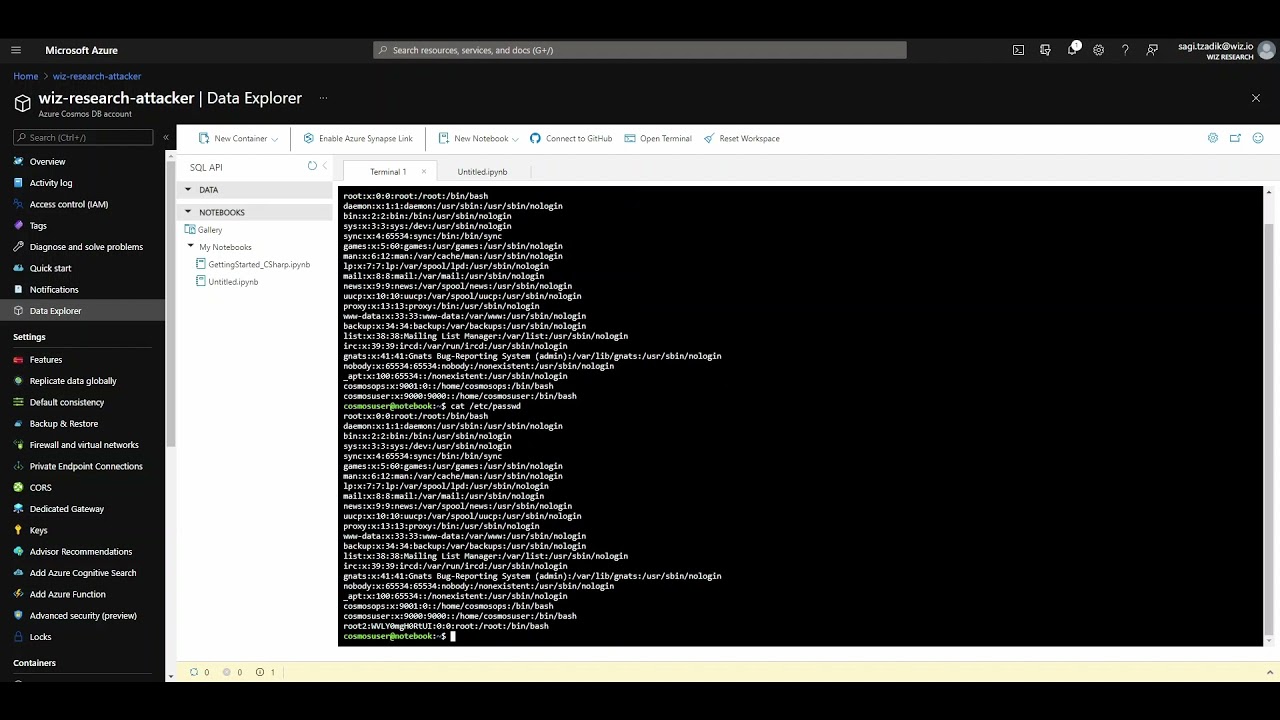This screenshot has width=1280, height=720.
Task: Open the directories and subscriptions filter icon
Action: pyautogui.click(x=1045, y=50)
